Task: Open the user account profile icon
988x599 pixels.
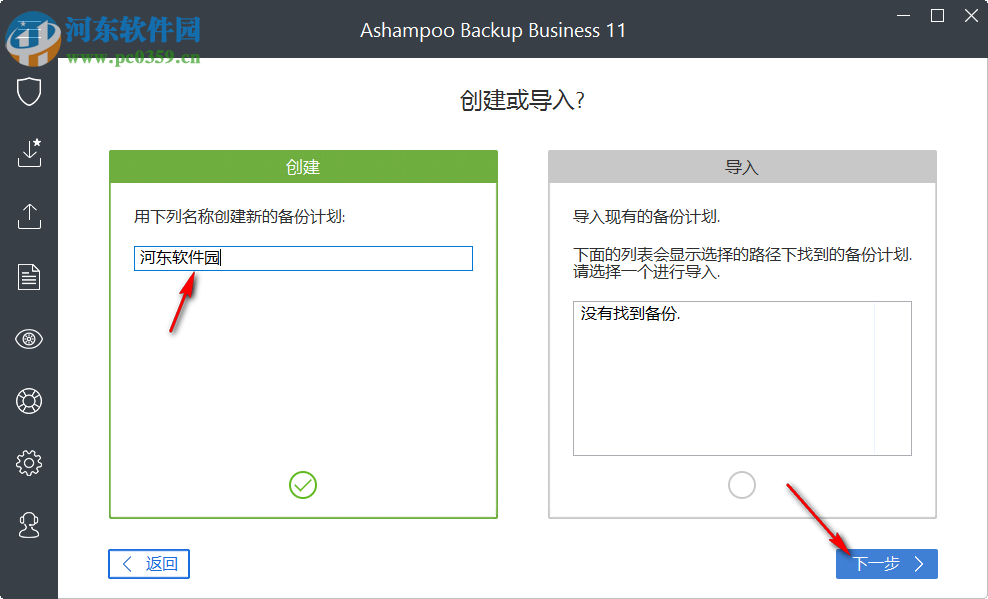Action: tap(29, 525)
